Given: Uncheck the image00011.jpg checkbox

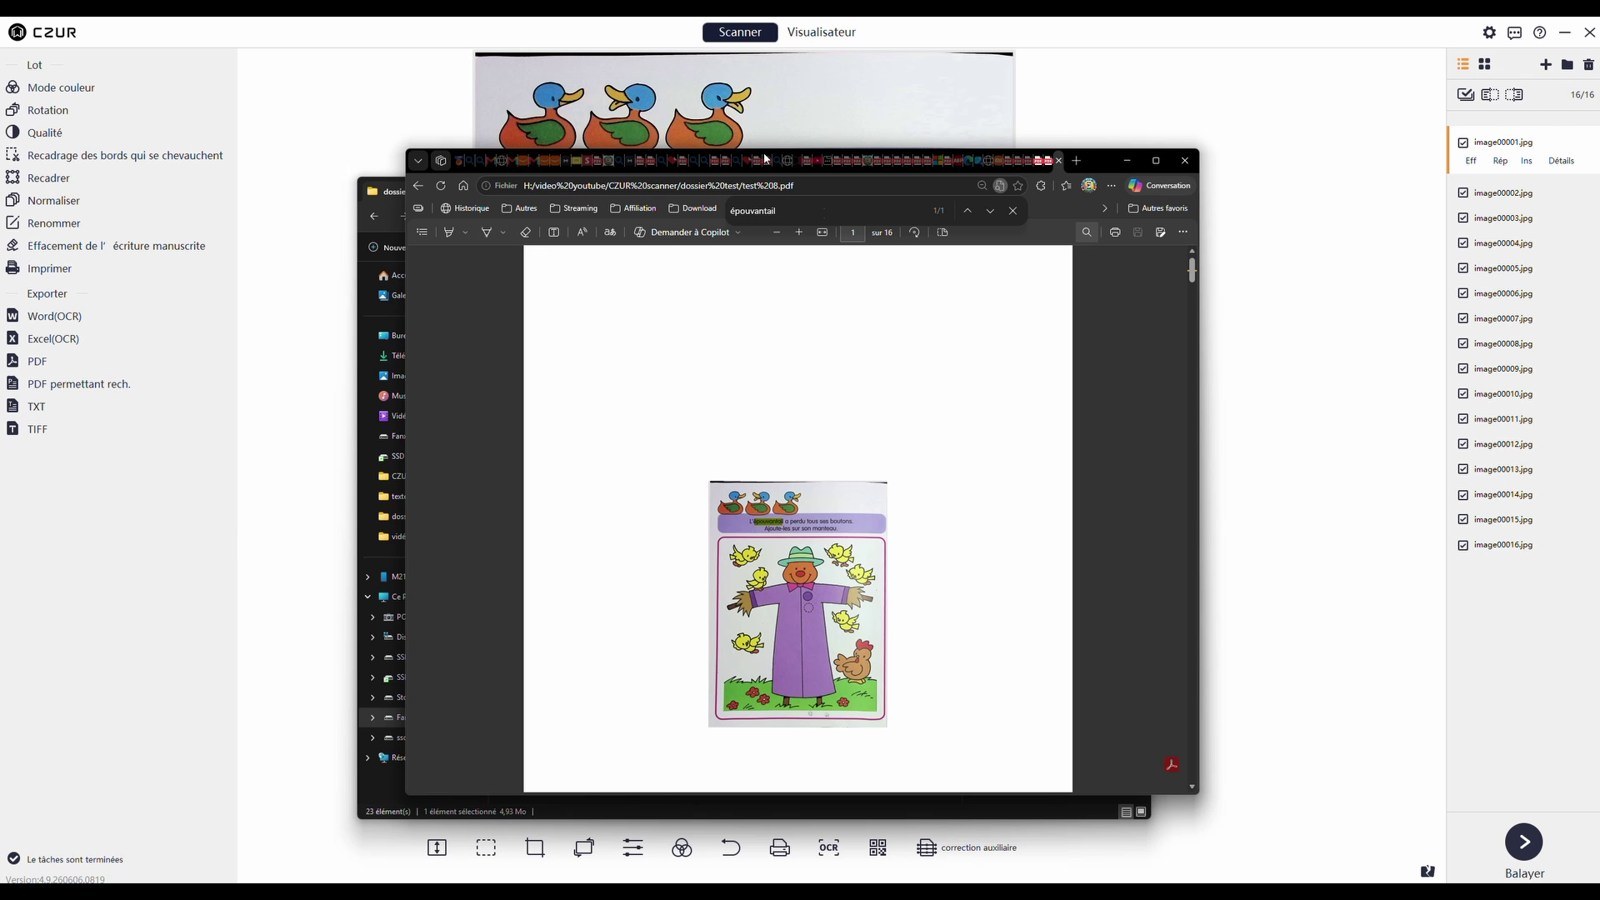Looking at the screenshot, I should [x=1464, y=419].
